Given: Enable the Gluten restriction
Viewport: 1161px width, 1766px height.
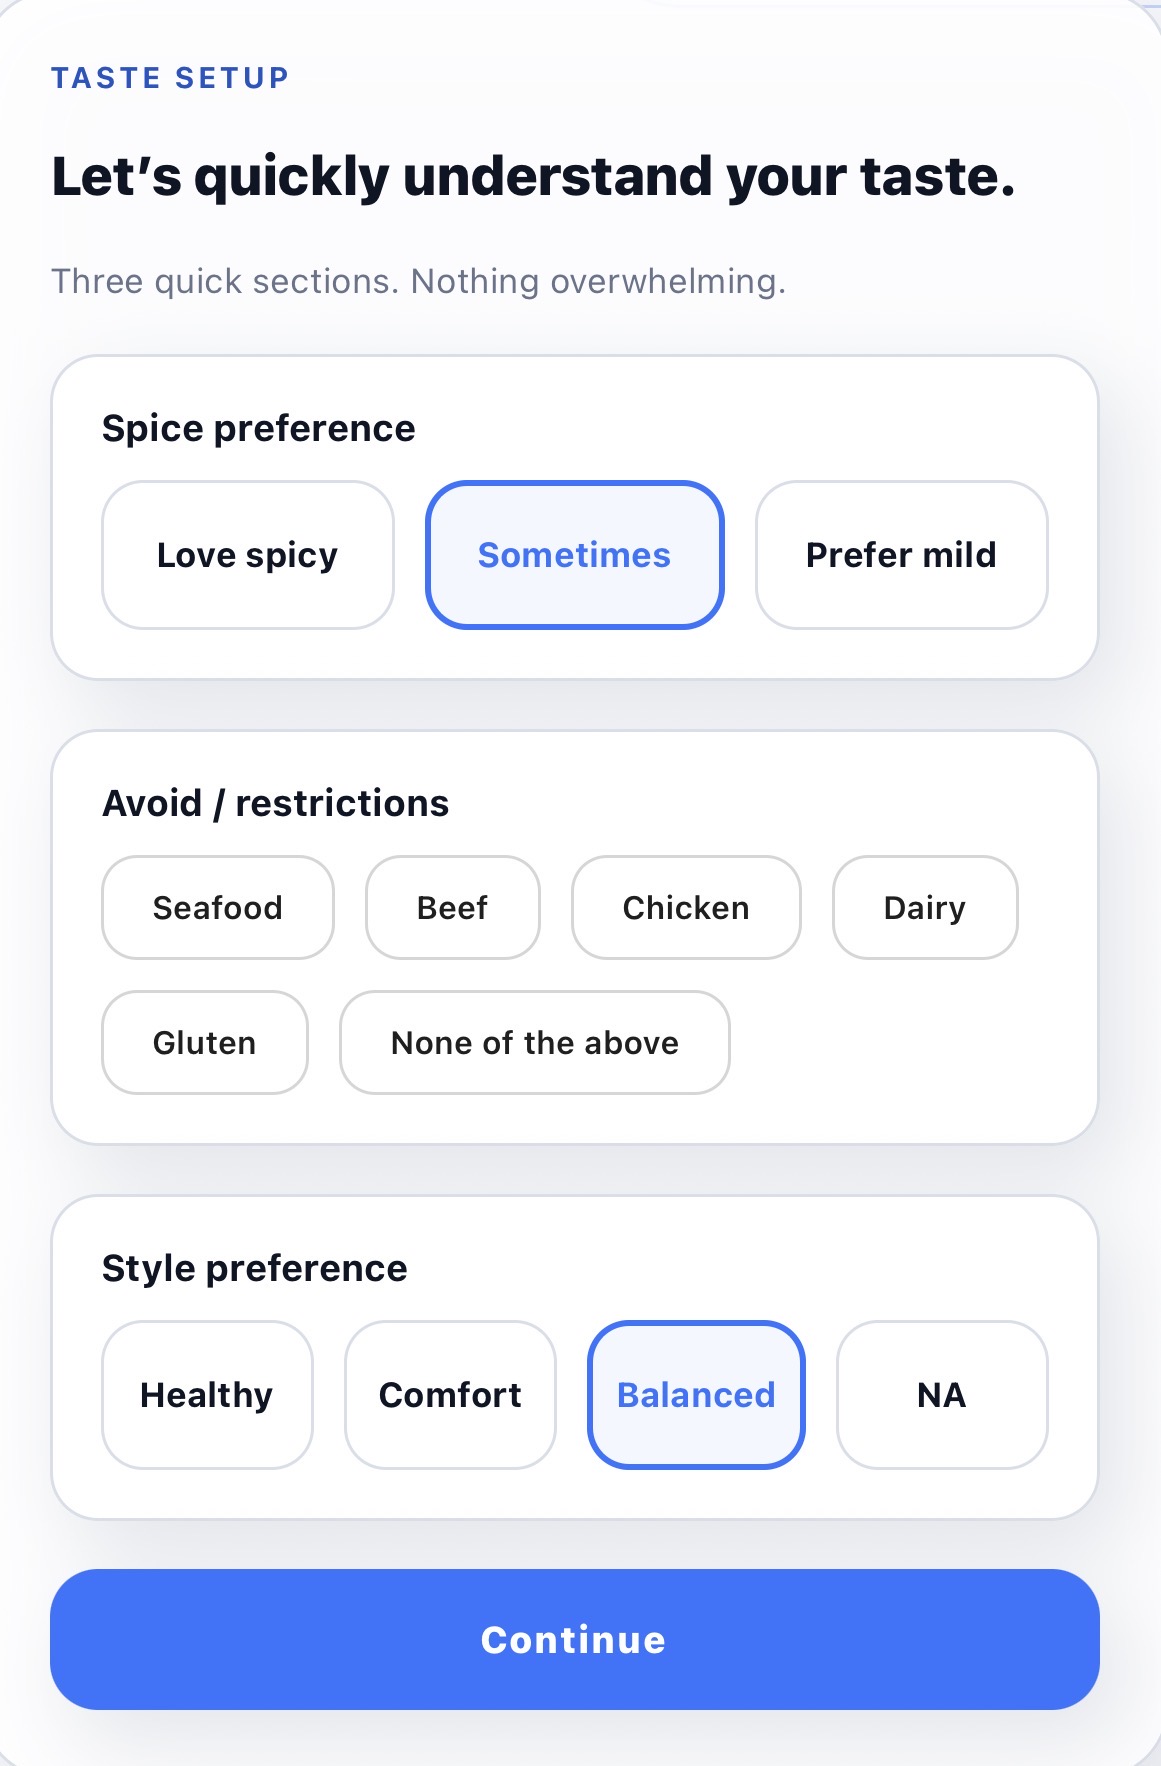Looking at the screenshot, I should coord(204,1043).
